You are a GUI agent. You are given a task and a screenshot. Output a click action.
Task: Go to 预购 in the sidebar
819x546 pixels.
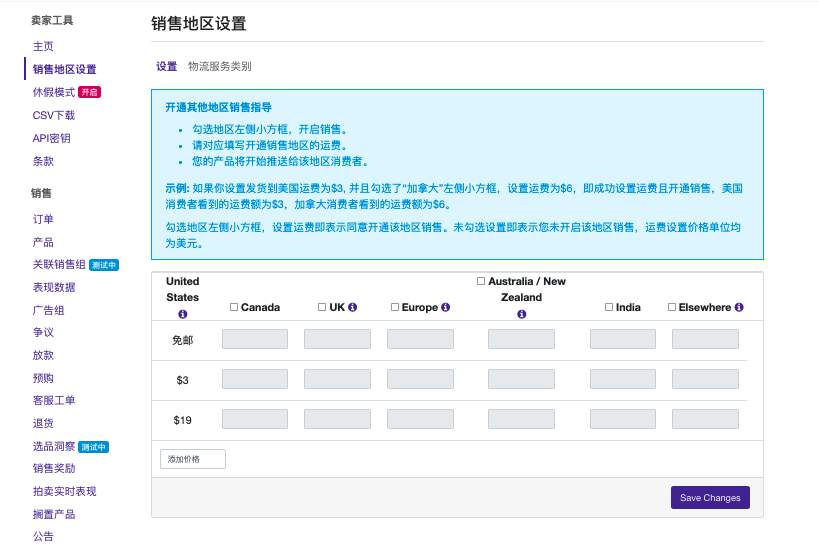pyautogui.click(x=43, y=378)
